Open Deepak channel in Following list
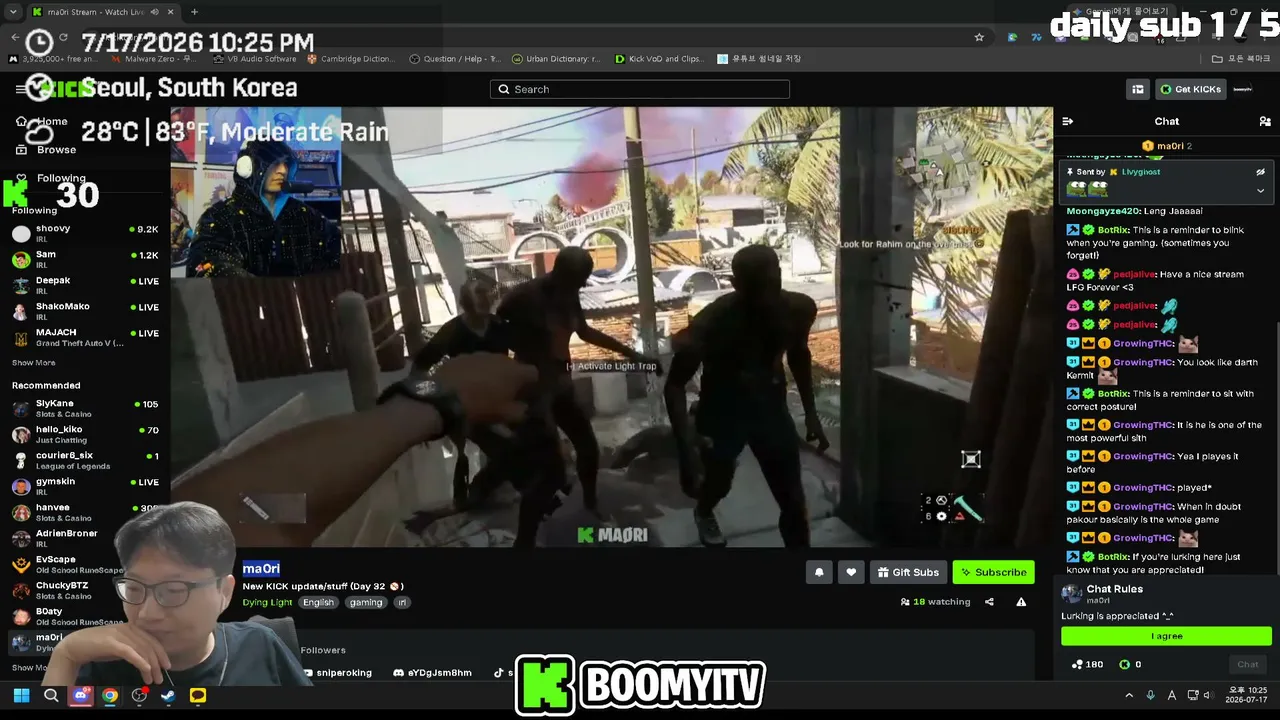This screenshot has width=1280, height=720. [85, 284]
